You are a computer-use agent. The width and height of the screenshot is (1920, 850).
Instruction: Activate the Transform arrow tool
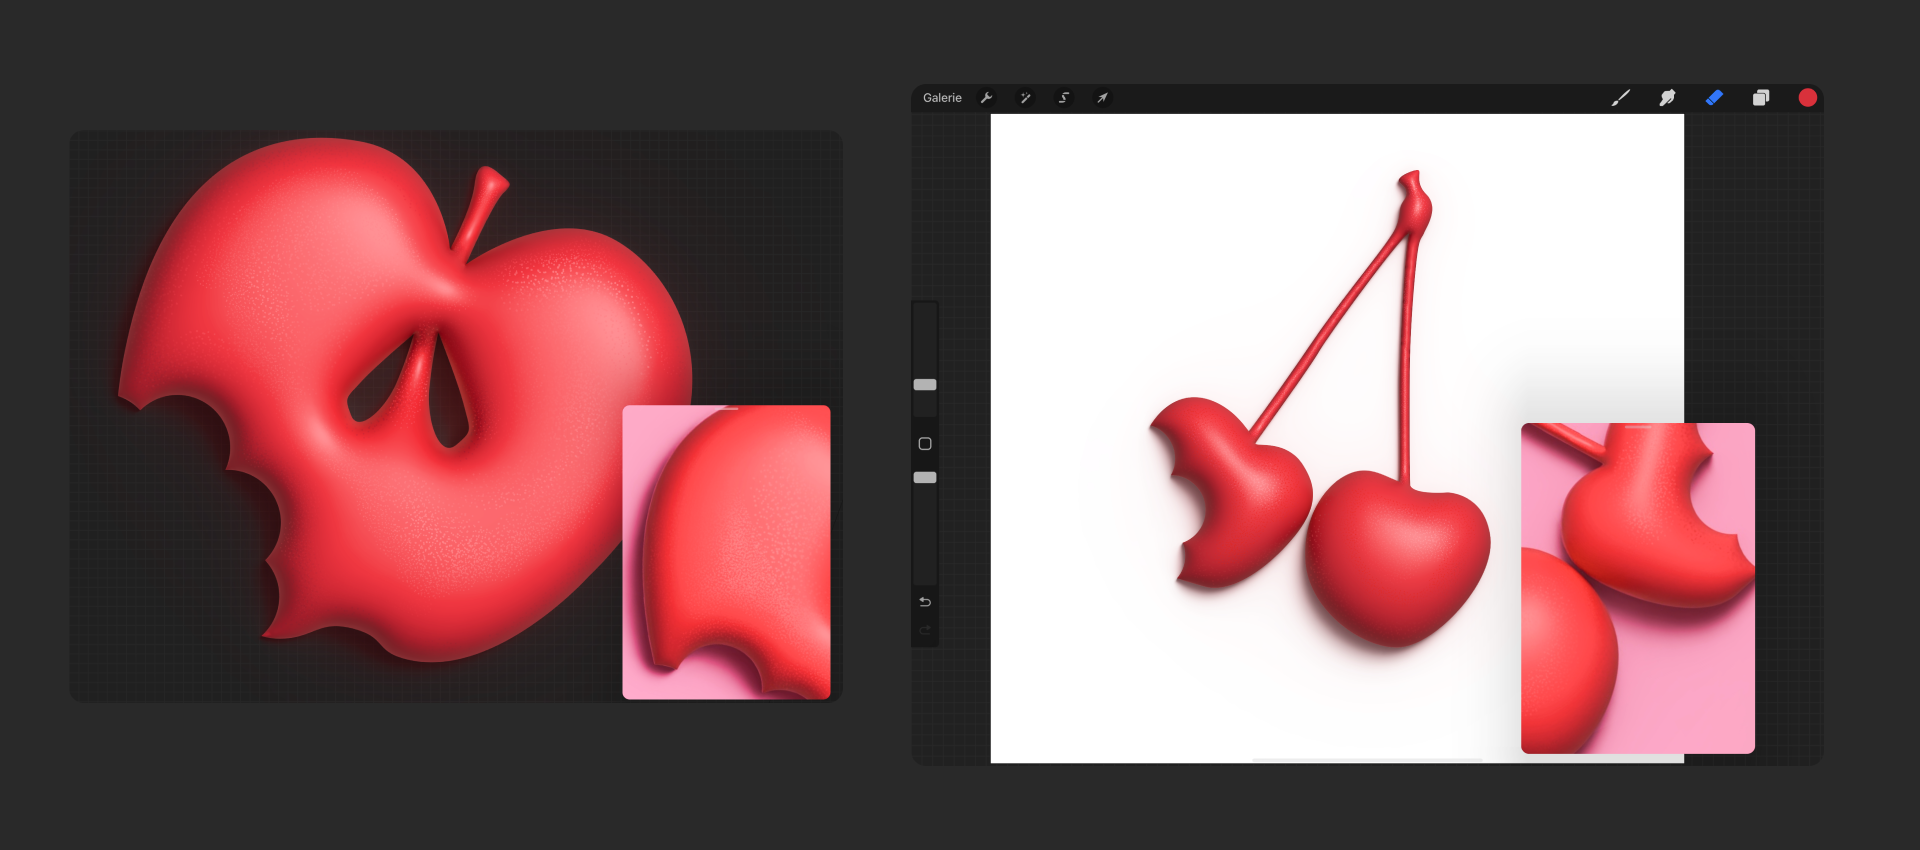click(x=1102, y=98)
